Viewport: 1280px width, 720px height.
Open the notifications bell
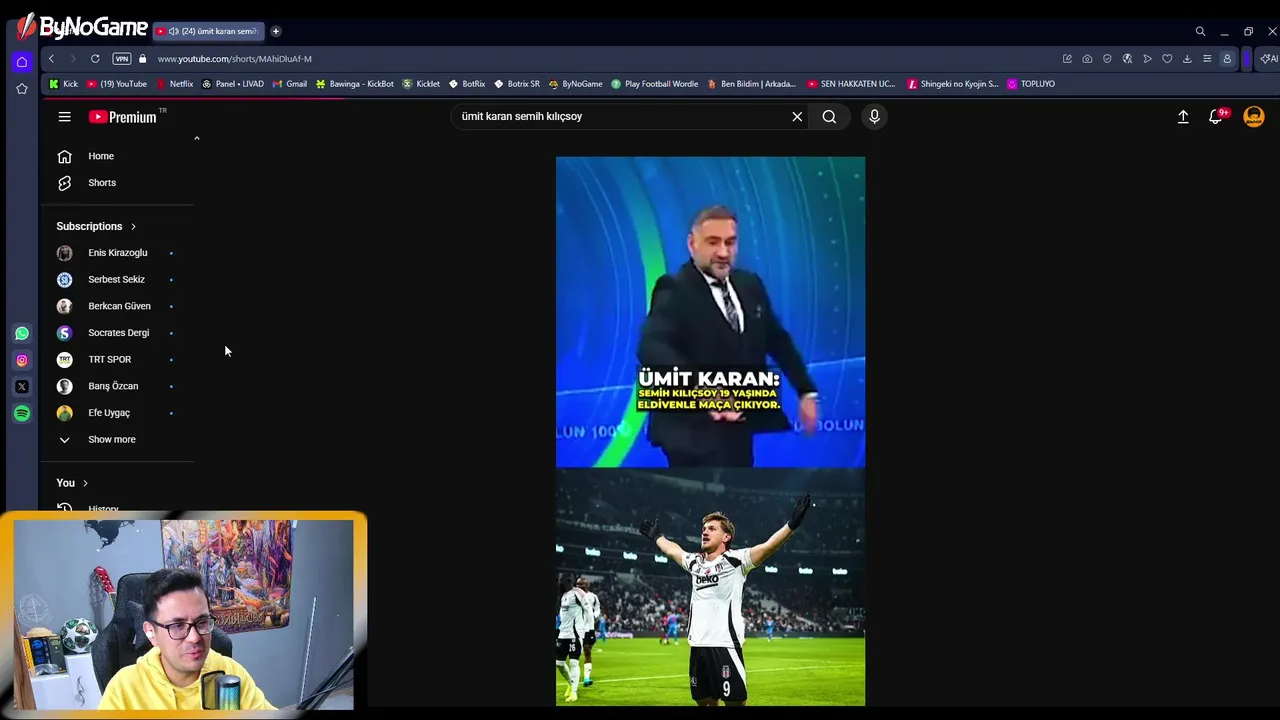click(1216, 117)
